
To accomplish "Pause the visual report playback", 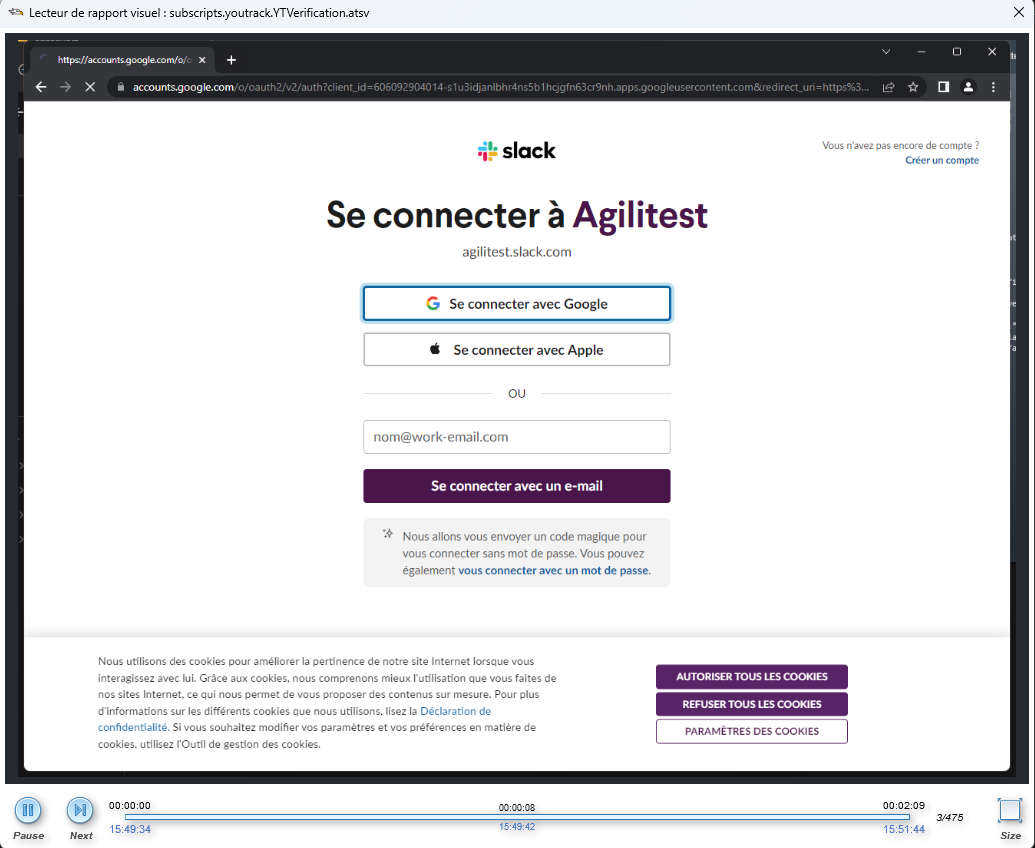I will (28, 810).
